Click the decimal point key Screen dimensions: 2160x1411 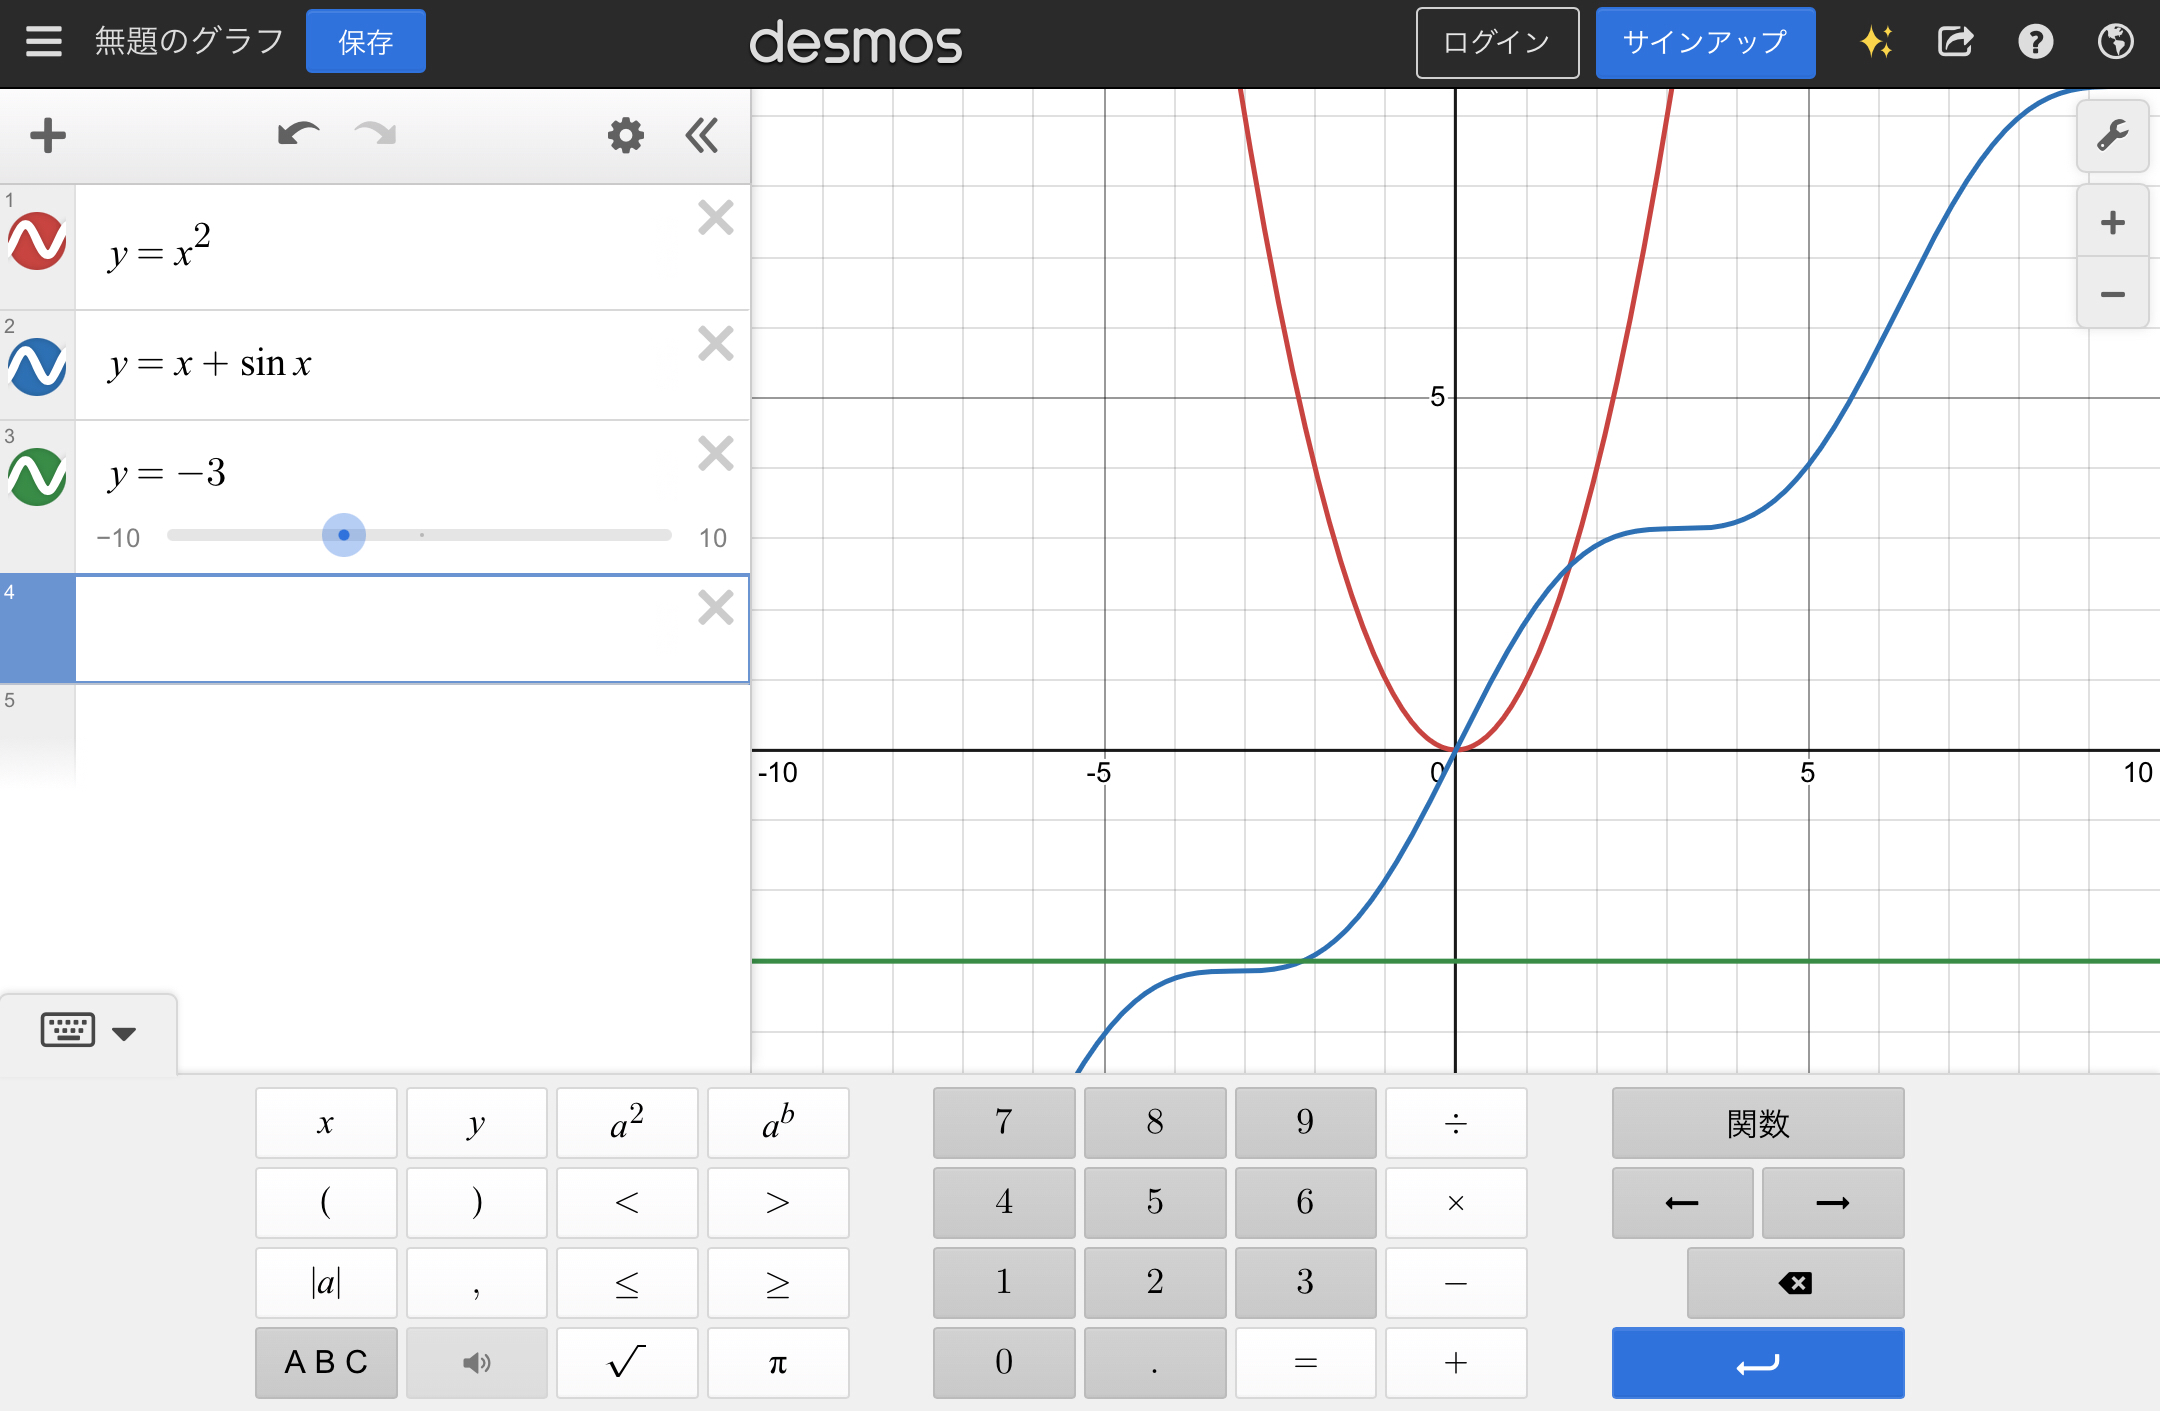point(1155,1363)
